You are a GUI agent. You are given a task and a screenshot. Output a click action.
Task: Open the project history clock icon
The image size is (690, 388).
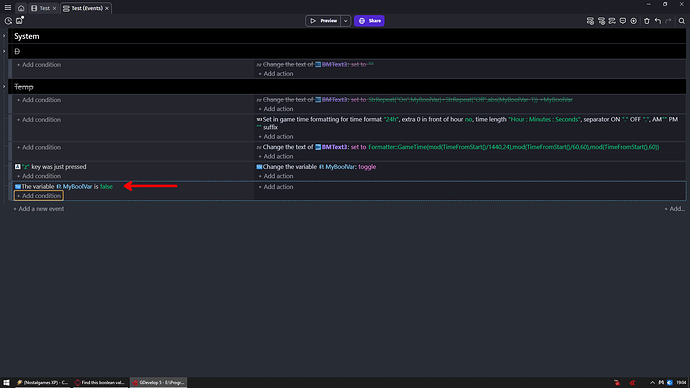point(8,21)
